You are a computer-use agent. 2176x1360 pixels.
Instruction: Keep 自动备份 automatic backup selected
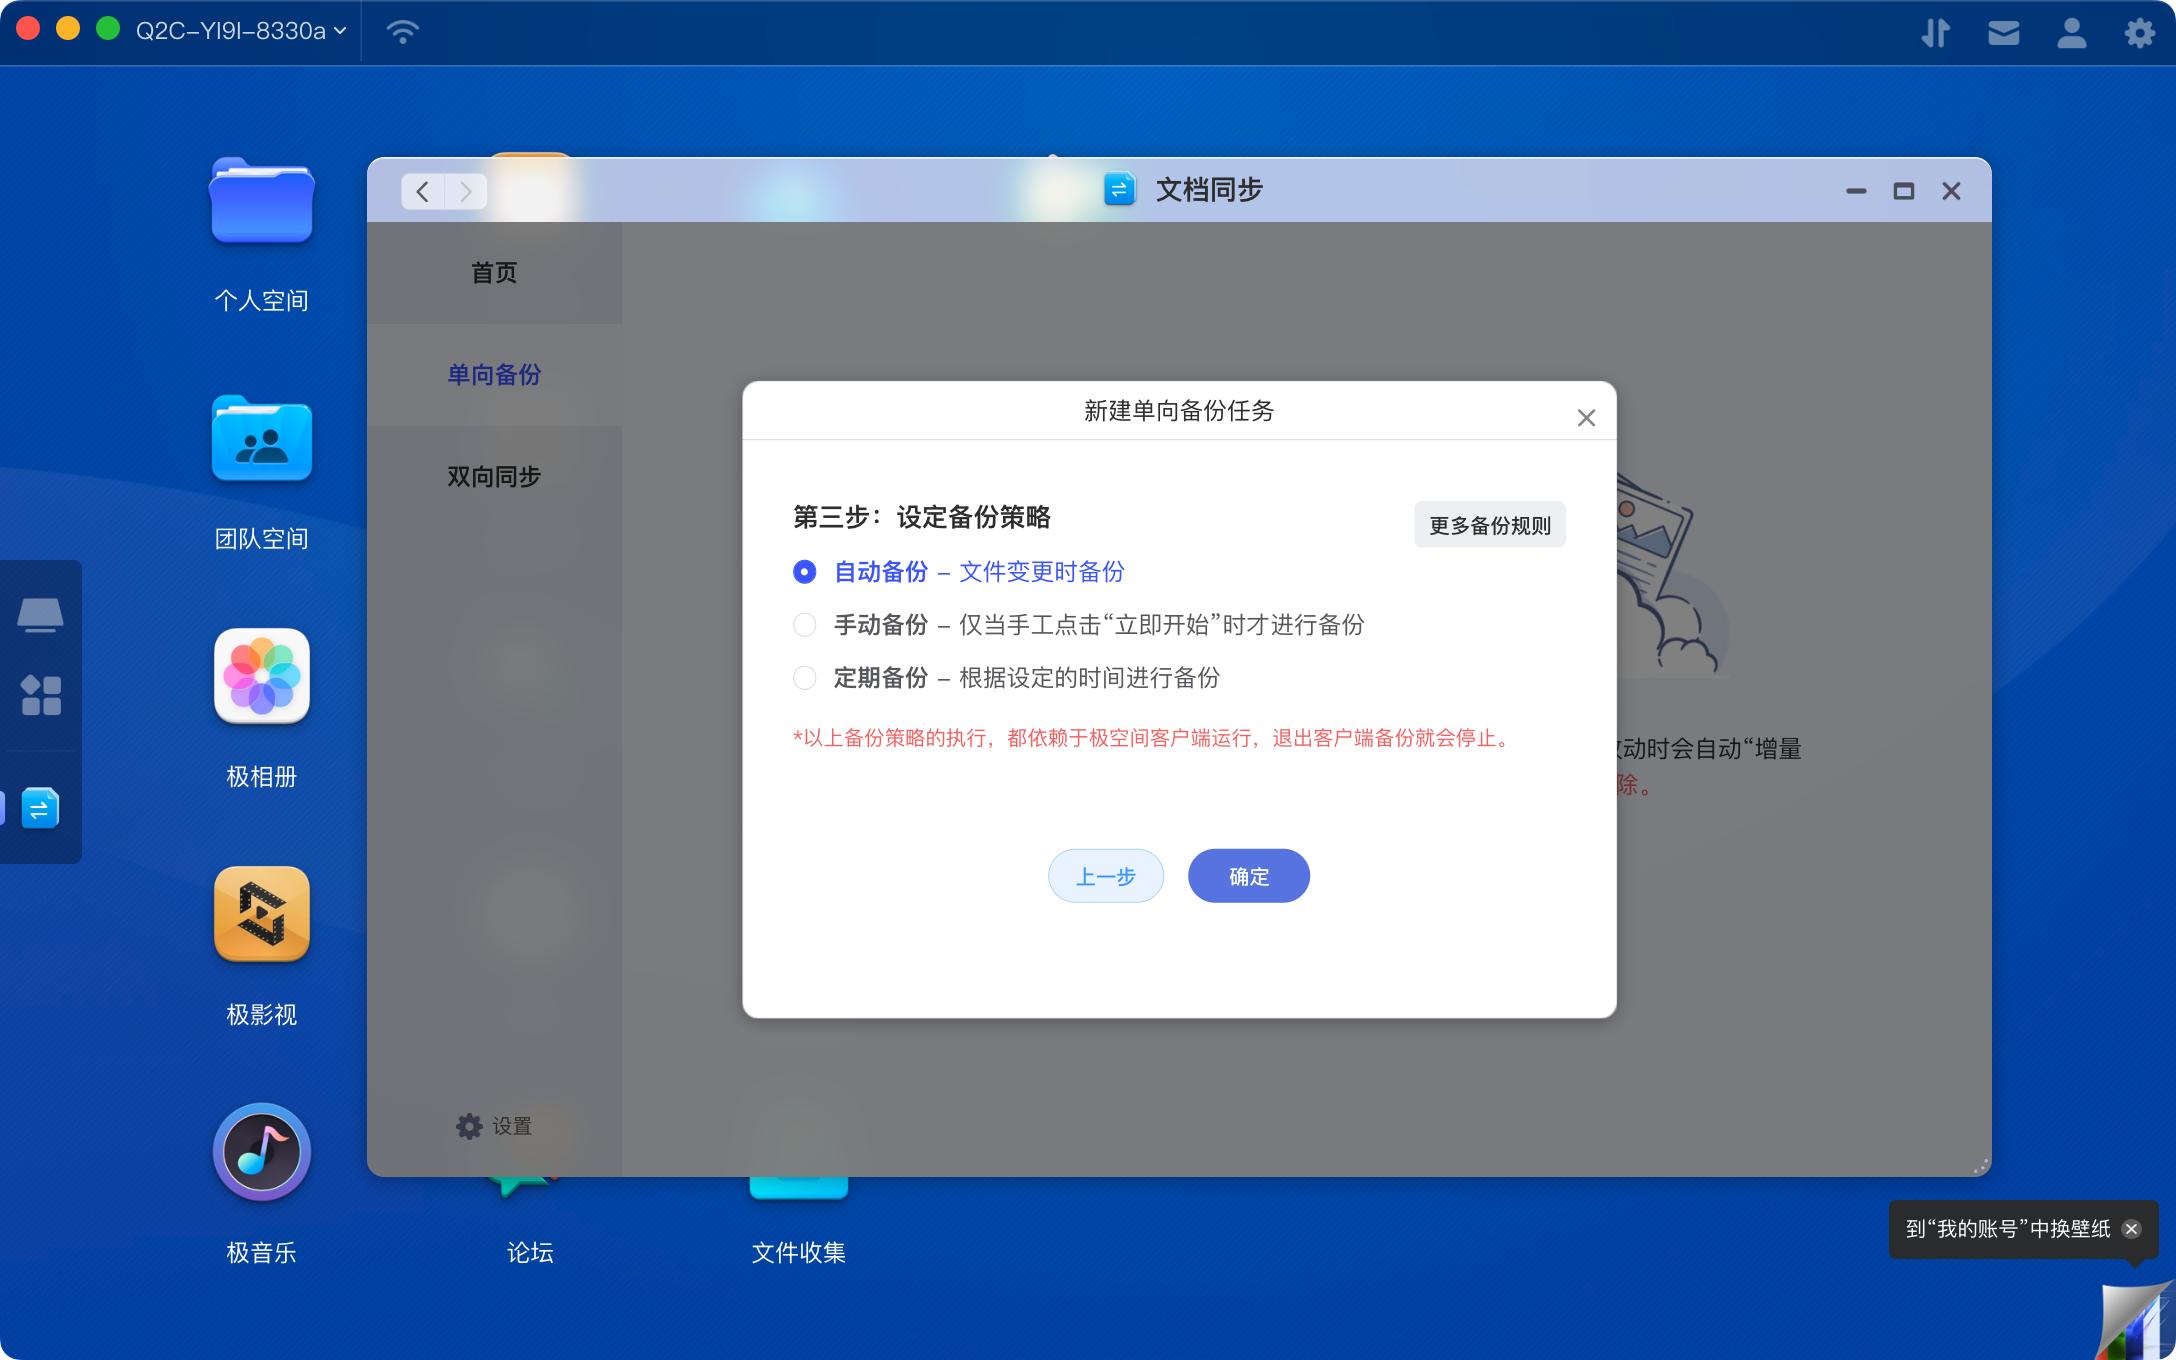(x=805, y=571)
